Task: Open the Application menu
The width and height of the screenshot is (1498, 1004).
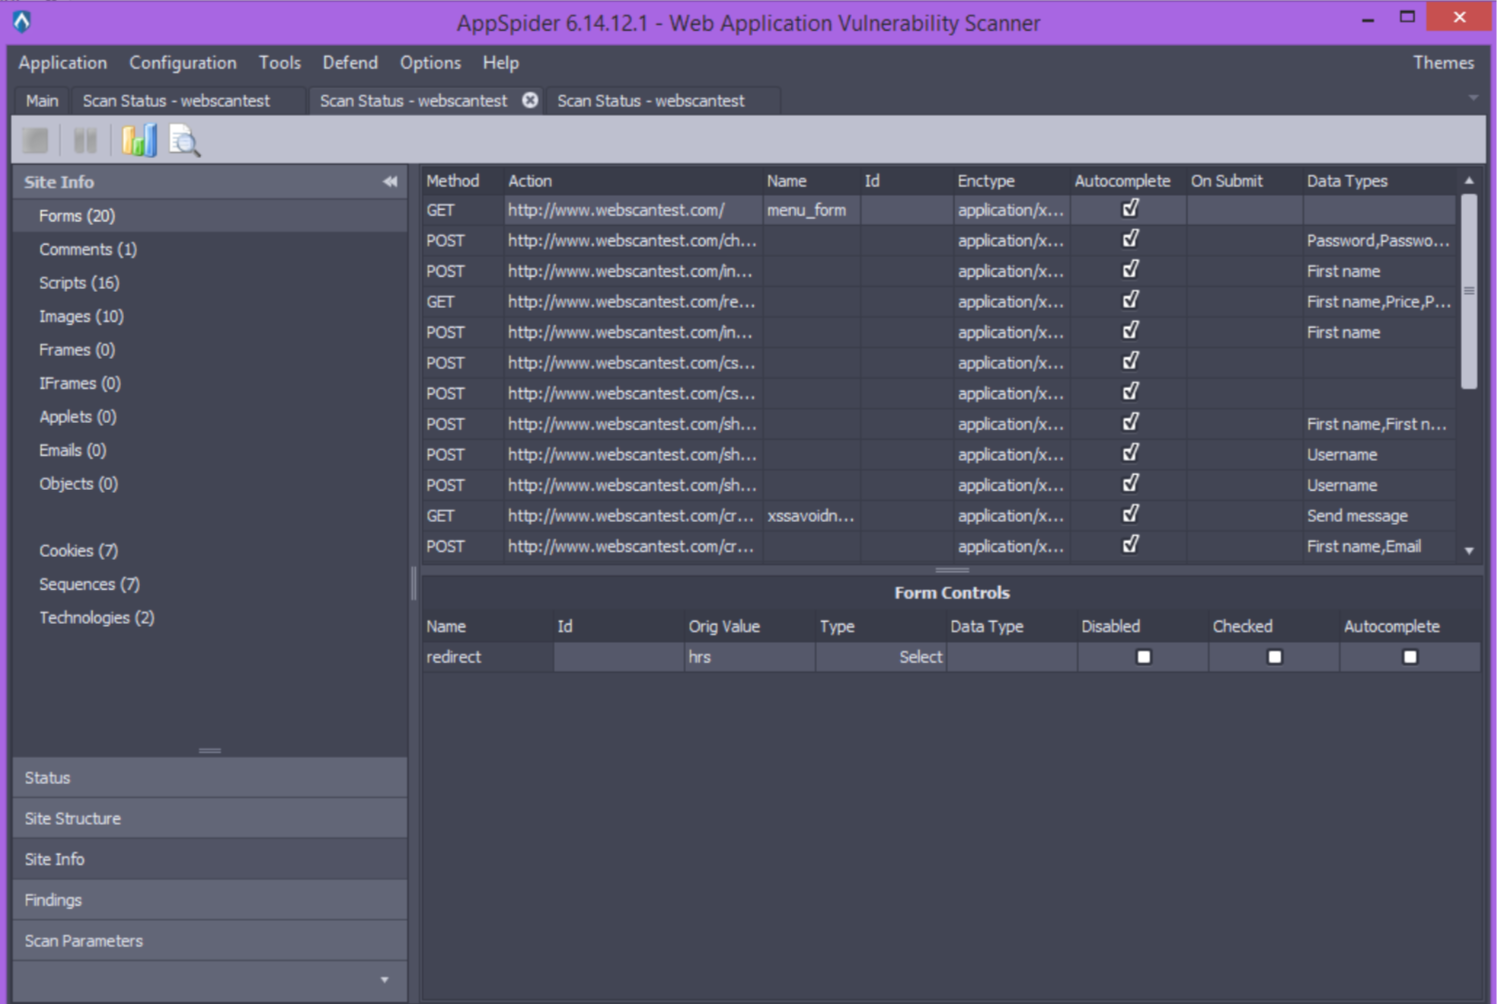Action: [x=62, y=62]
